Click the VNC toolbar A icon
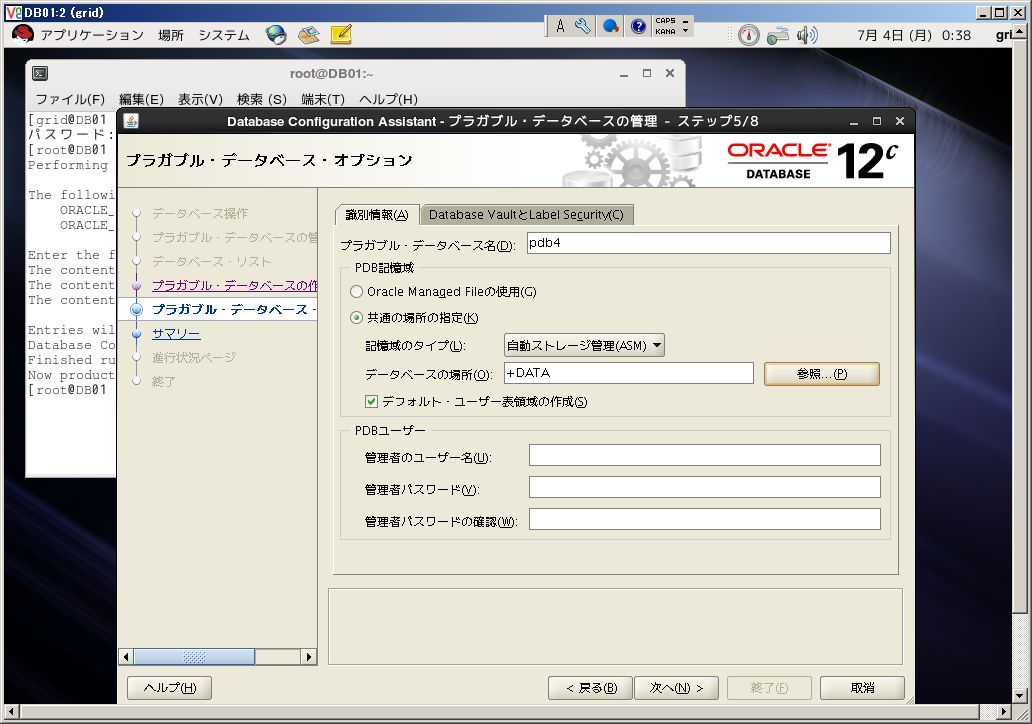Screen dimensions: 1032x724 560,26
